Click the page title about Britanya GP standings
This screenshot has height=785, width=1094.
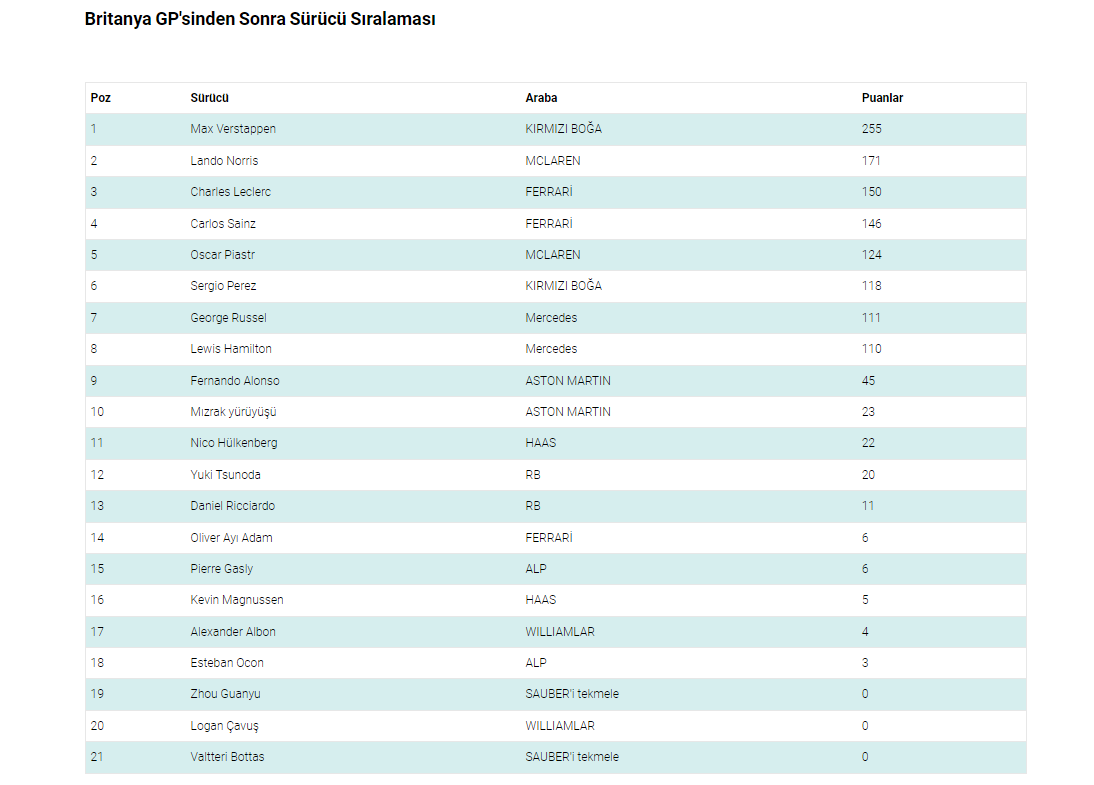click(260, 19)
